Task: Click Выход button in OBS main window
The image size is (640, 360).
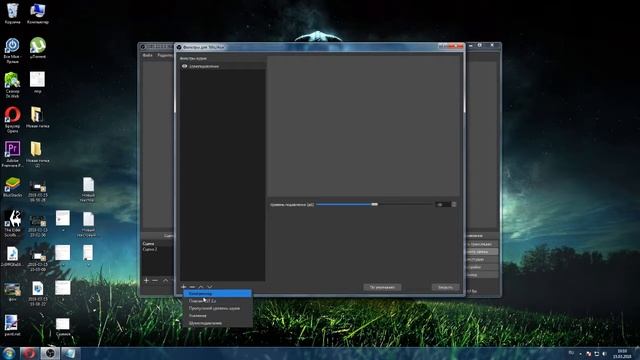Action: pos(481,275)
